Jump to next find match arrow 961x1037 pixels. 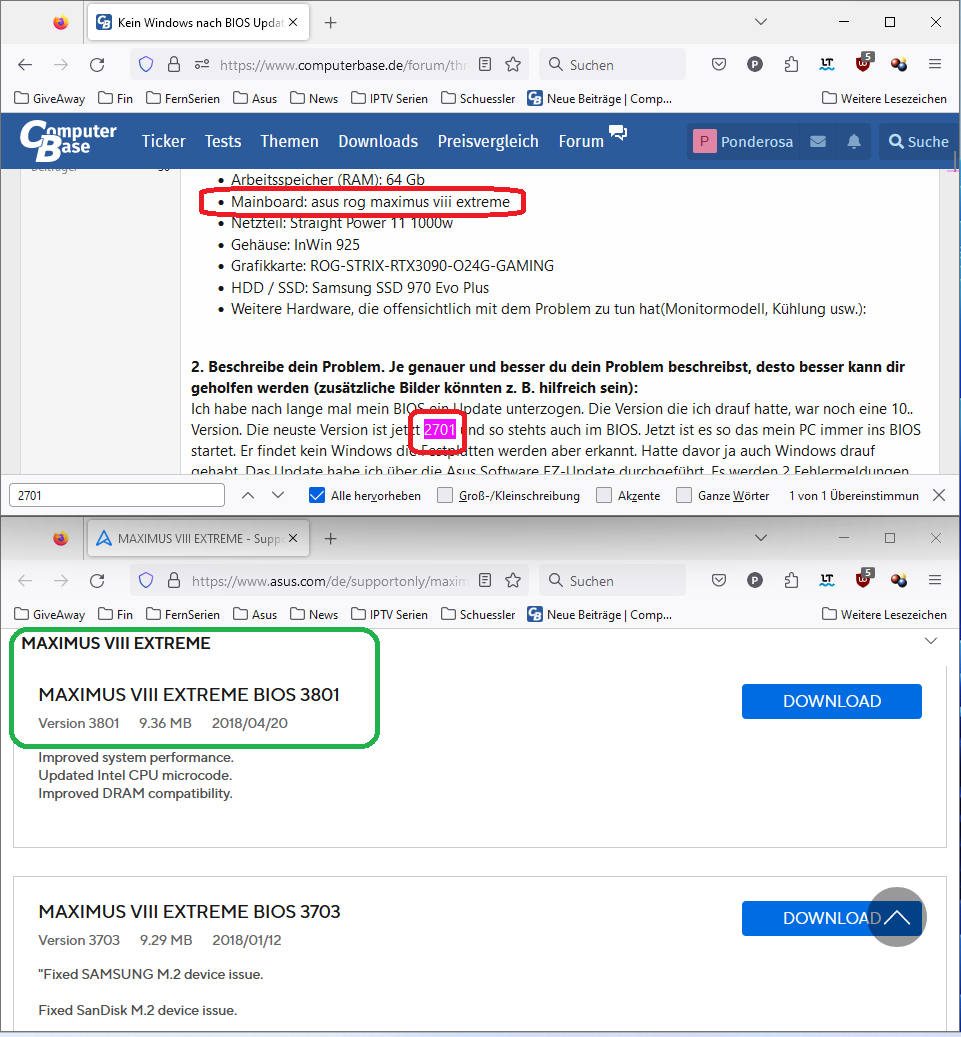pos(278,495)
